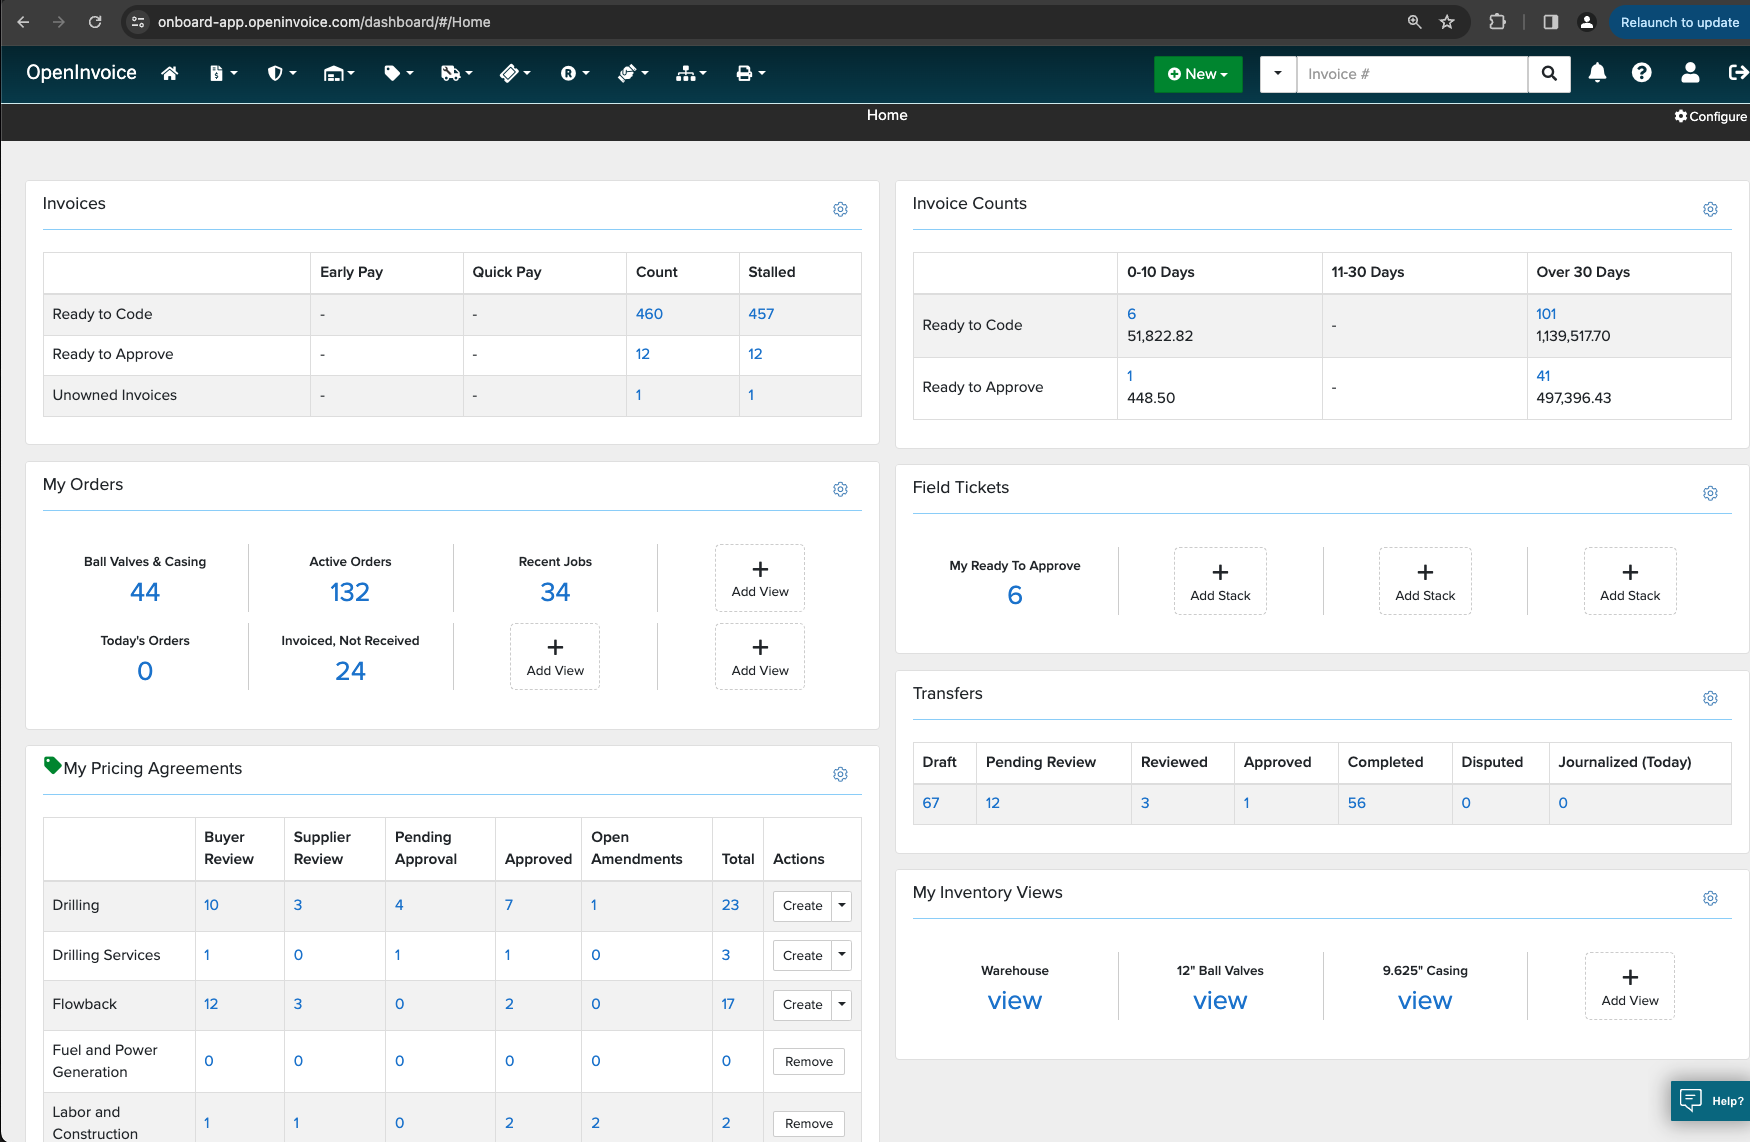
Task: Click the help question mark icon
Action: click(1641, 73)
